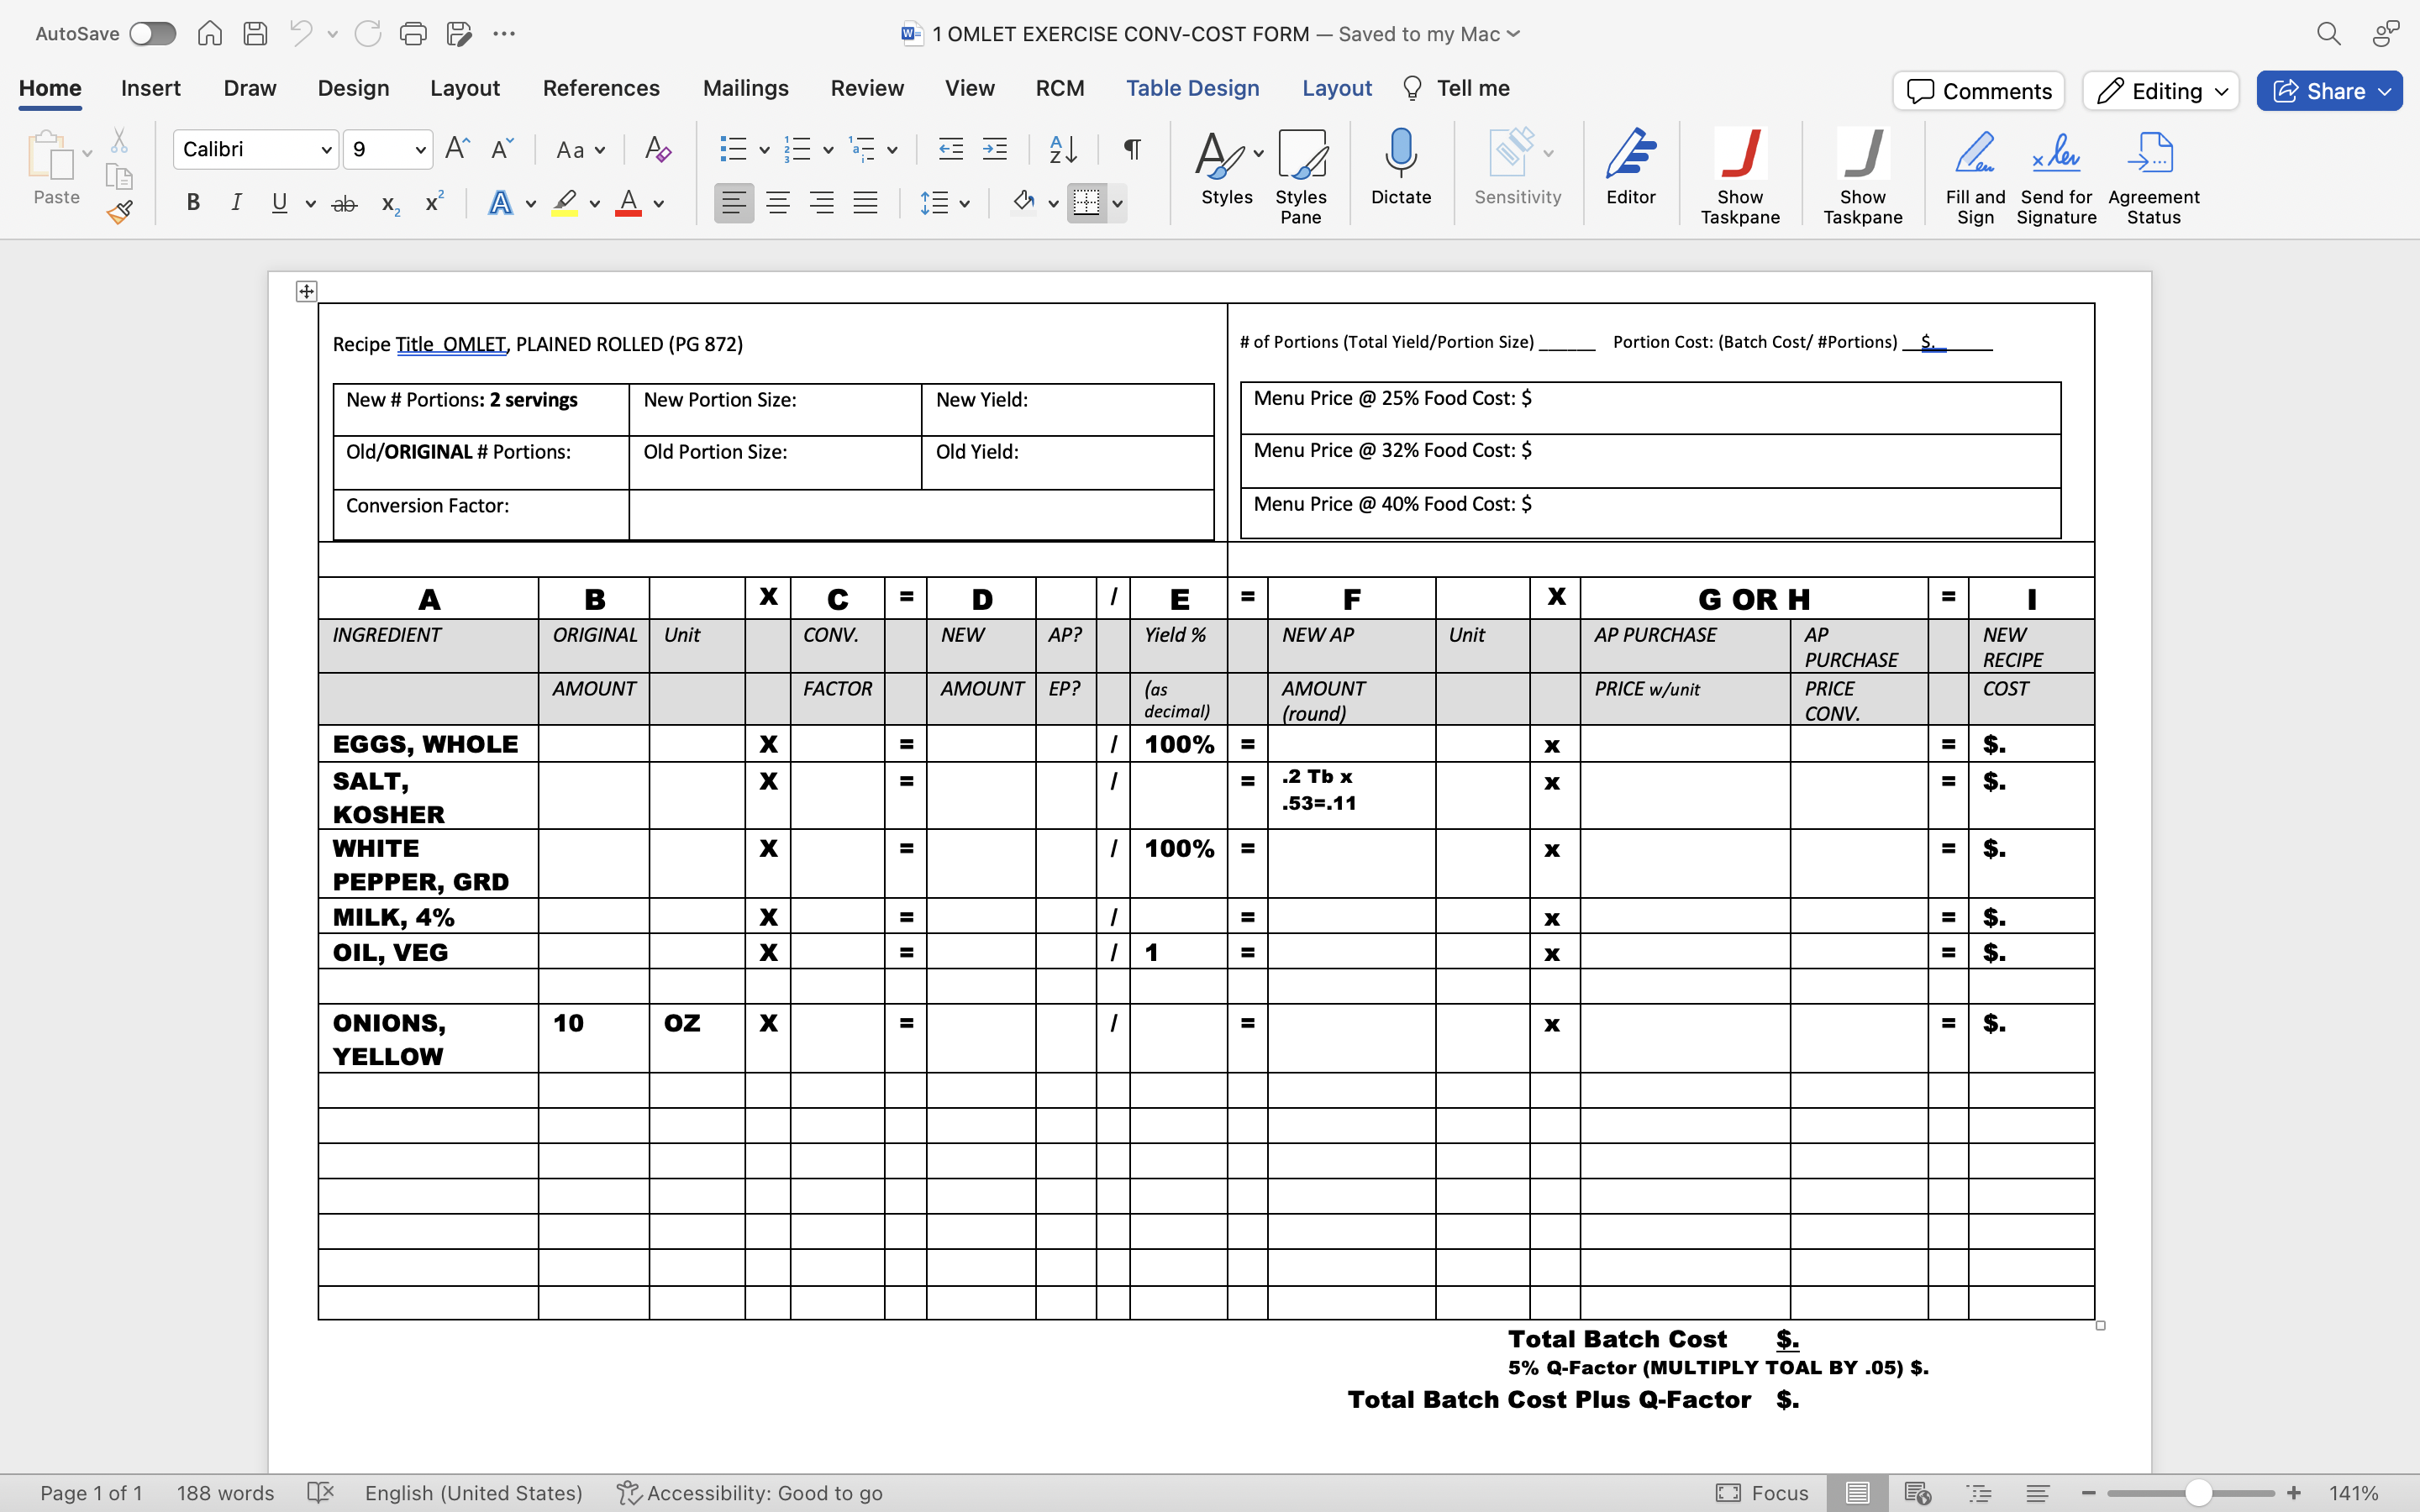Turn on AutoSave
The image size is (2420, 1512).
coord(152,33)
